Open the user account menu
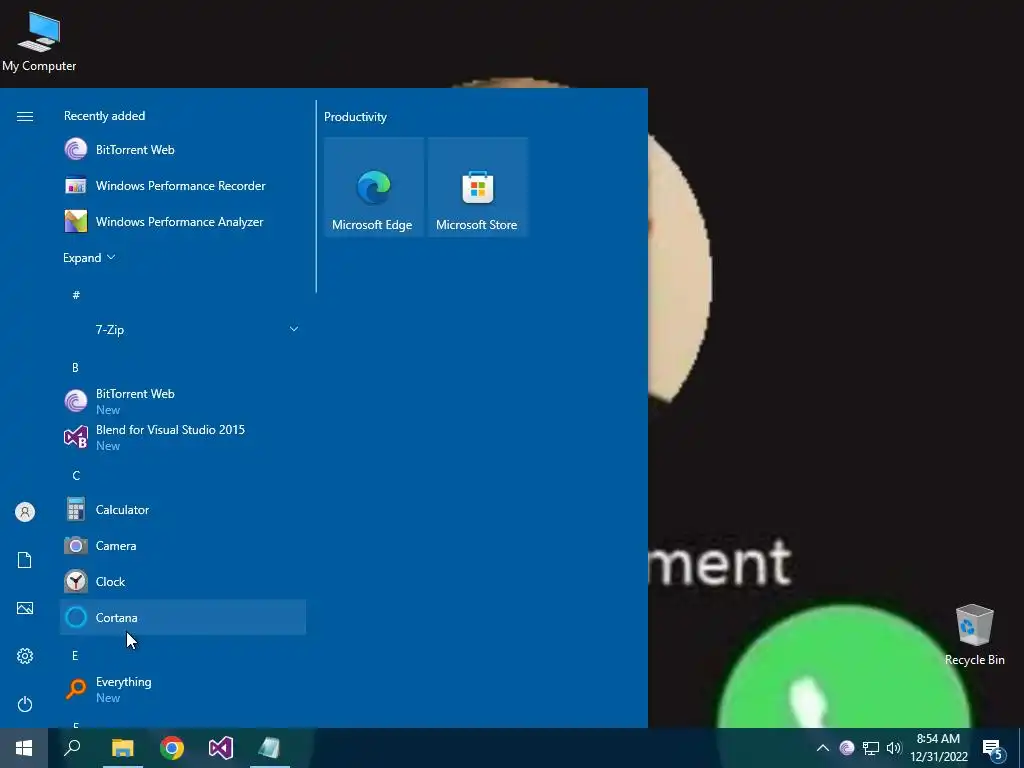Viewport: 1024px width, 768px height. pyautogui.click(x=25, y=512)
